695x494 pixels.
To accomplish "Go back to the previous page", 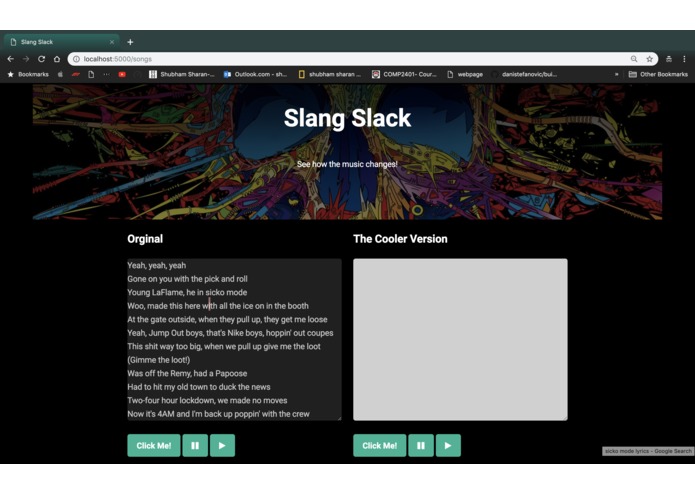I will point(11,59).
